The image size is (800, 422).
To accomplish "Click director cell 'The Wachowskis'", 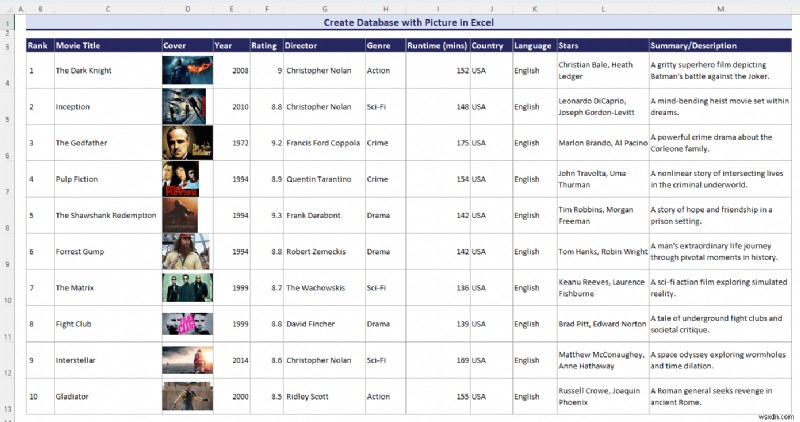I will 324,288.
